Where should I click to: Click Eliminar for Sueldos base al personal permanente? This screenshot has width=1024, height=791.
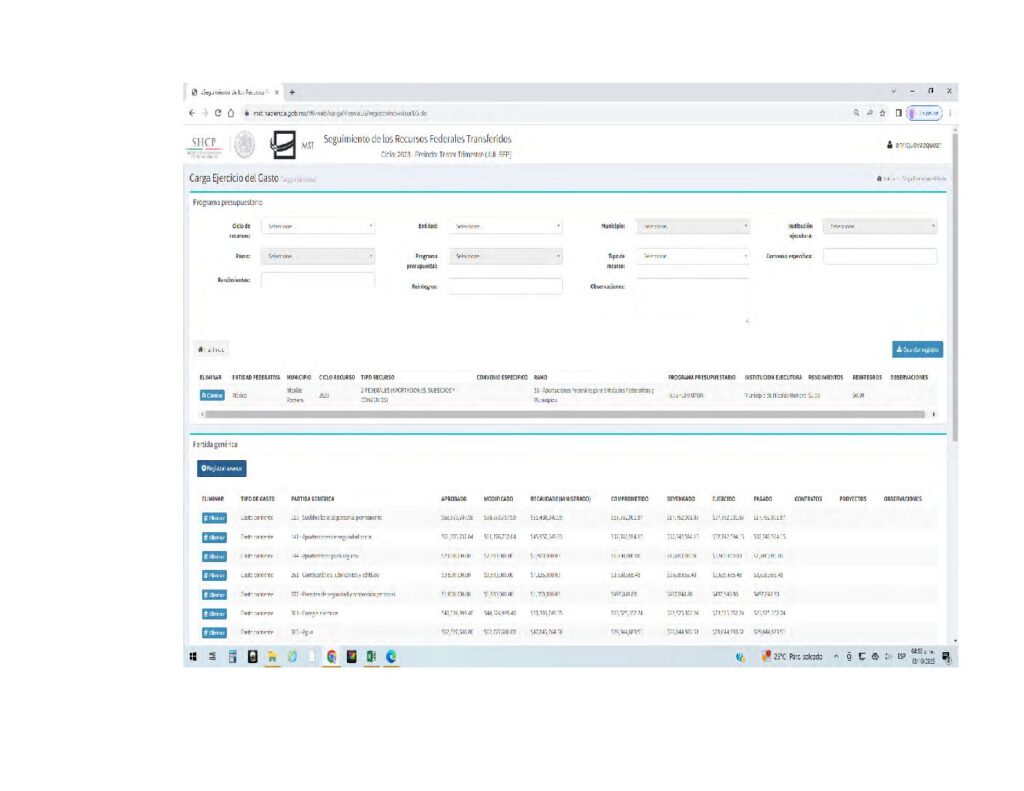[214, 518]
